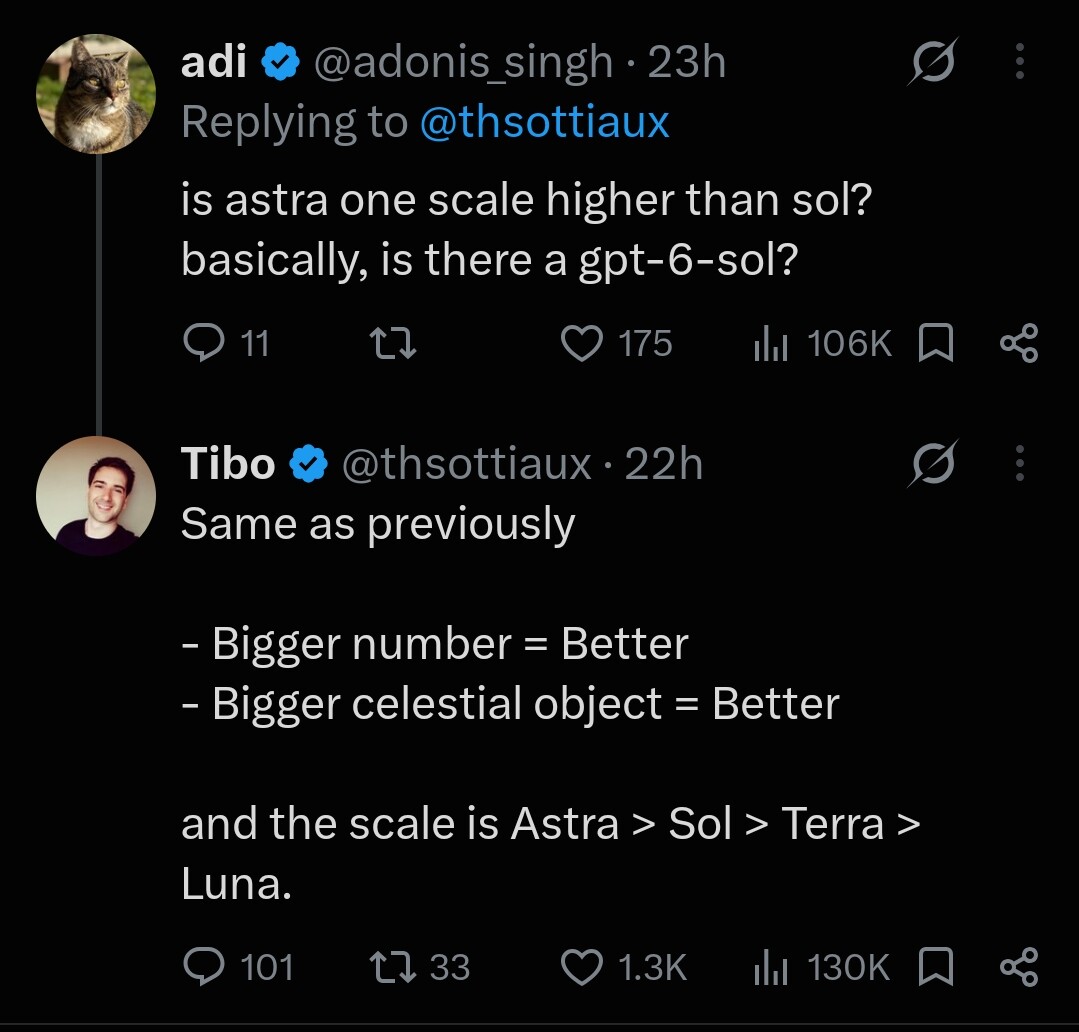The image size is (1079, 1032).
Task: Like adi's tweet with 175 likes
Action: coord(617,343)
